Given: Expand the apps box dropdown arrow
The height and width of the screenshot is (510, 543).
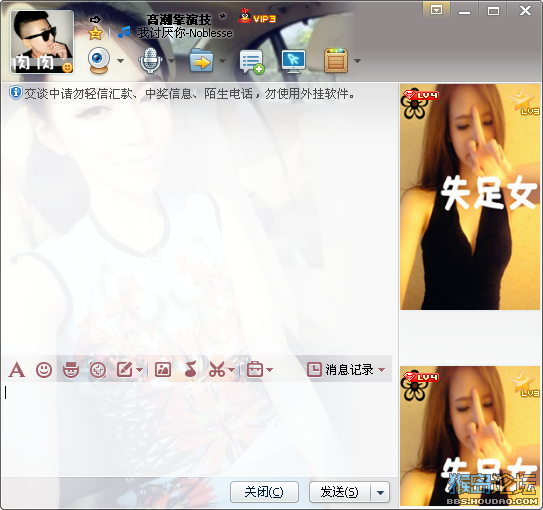Looking at the screenshot, I should coord(357,61).
